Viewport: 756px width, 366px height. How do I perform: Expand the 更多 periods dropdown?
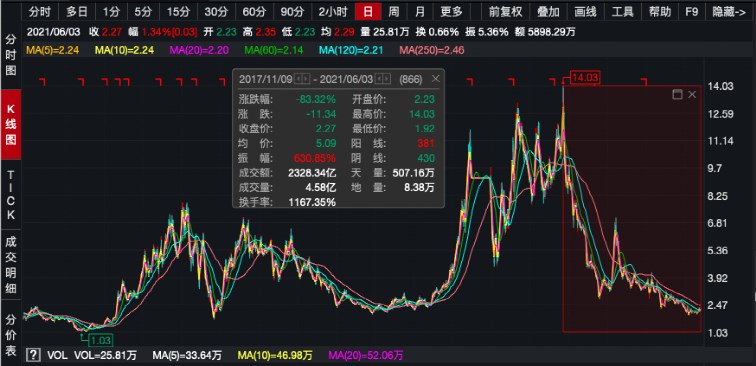[x=451, y=12]
